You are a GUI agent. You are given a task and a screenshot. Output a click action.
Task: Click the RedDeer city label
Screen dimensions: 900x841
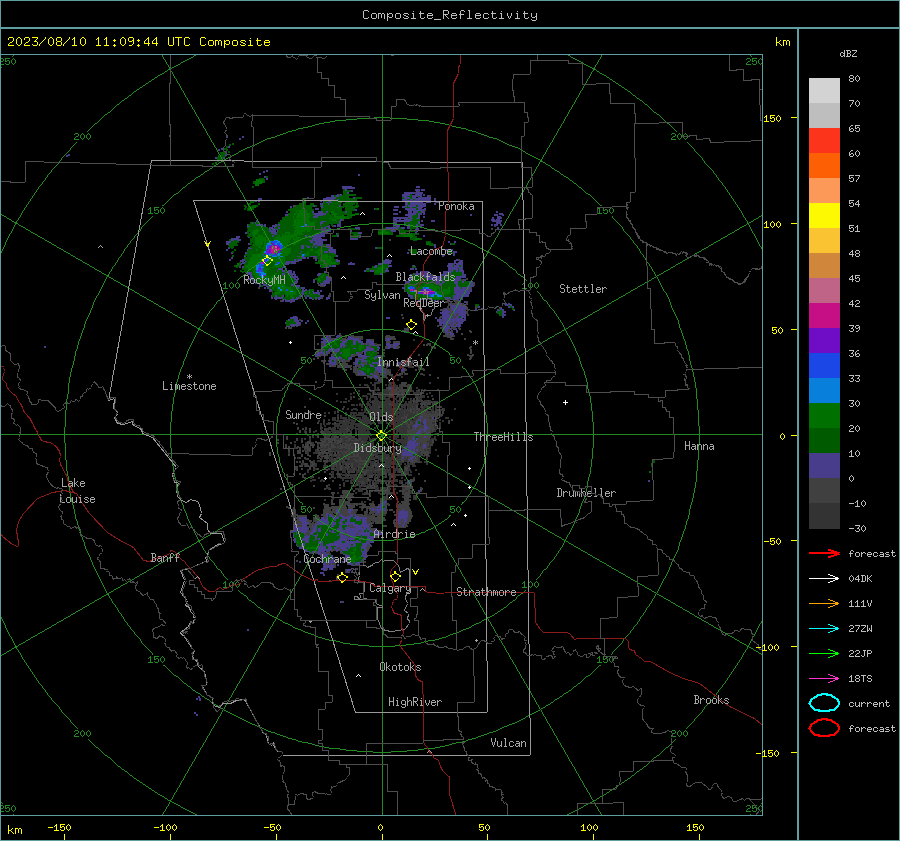(424, 303)
